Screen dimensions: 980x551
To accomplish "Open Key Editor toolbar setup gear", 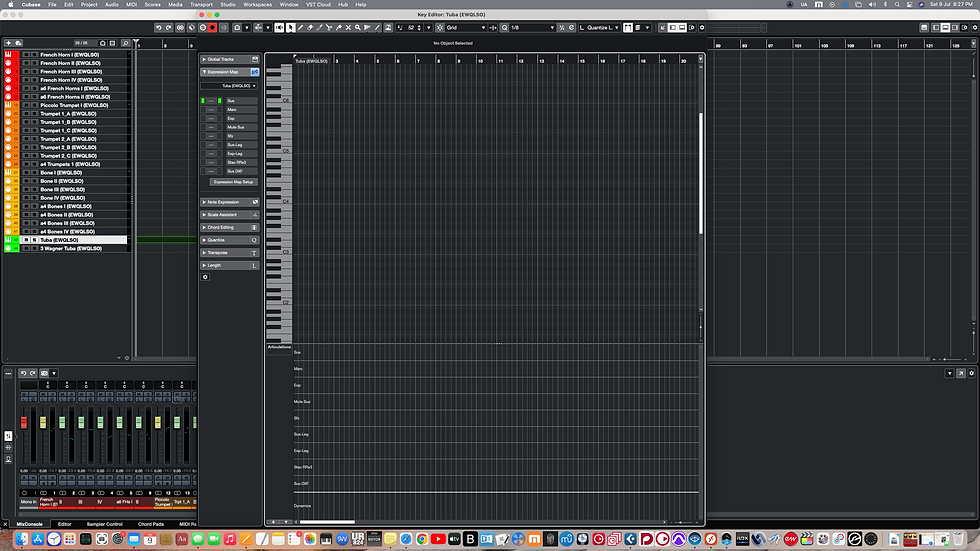I will (x=702, y=27).
